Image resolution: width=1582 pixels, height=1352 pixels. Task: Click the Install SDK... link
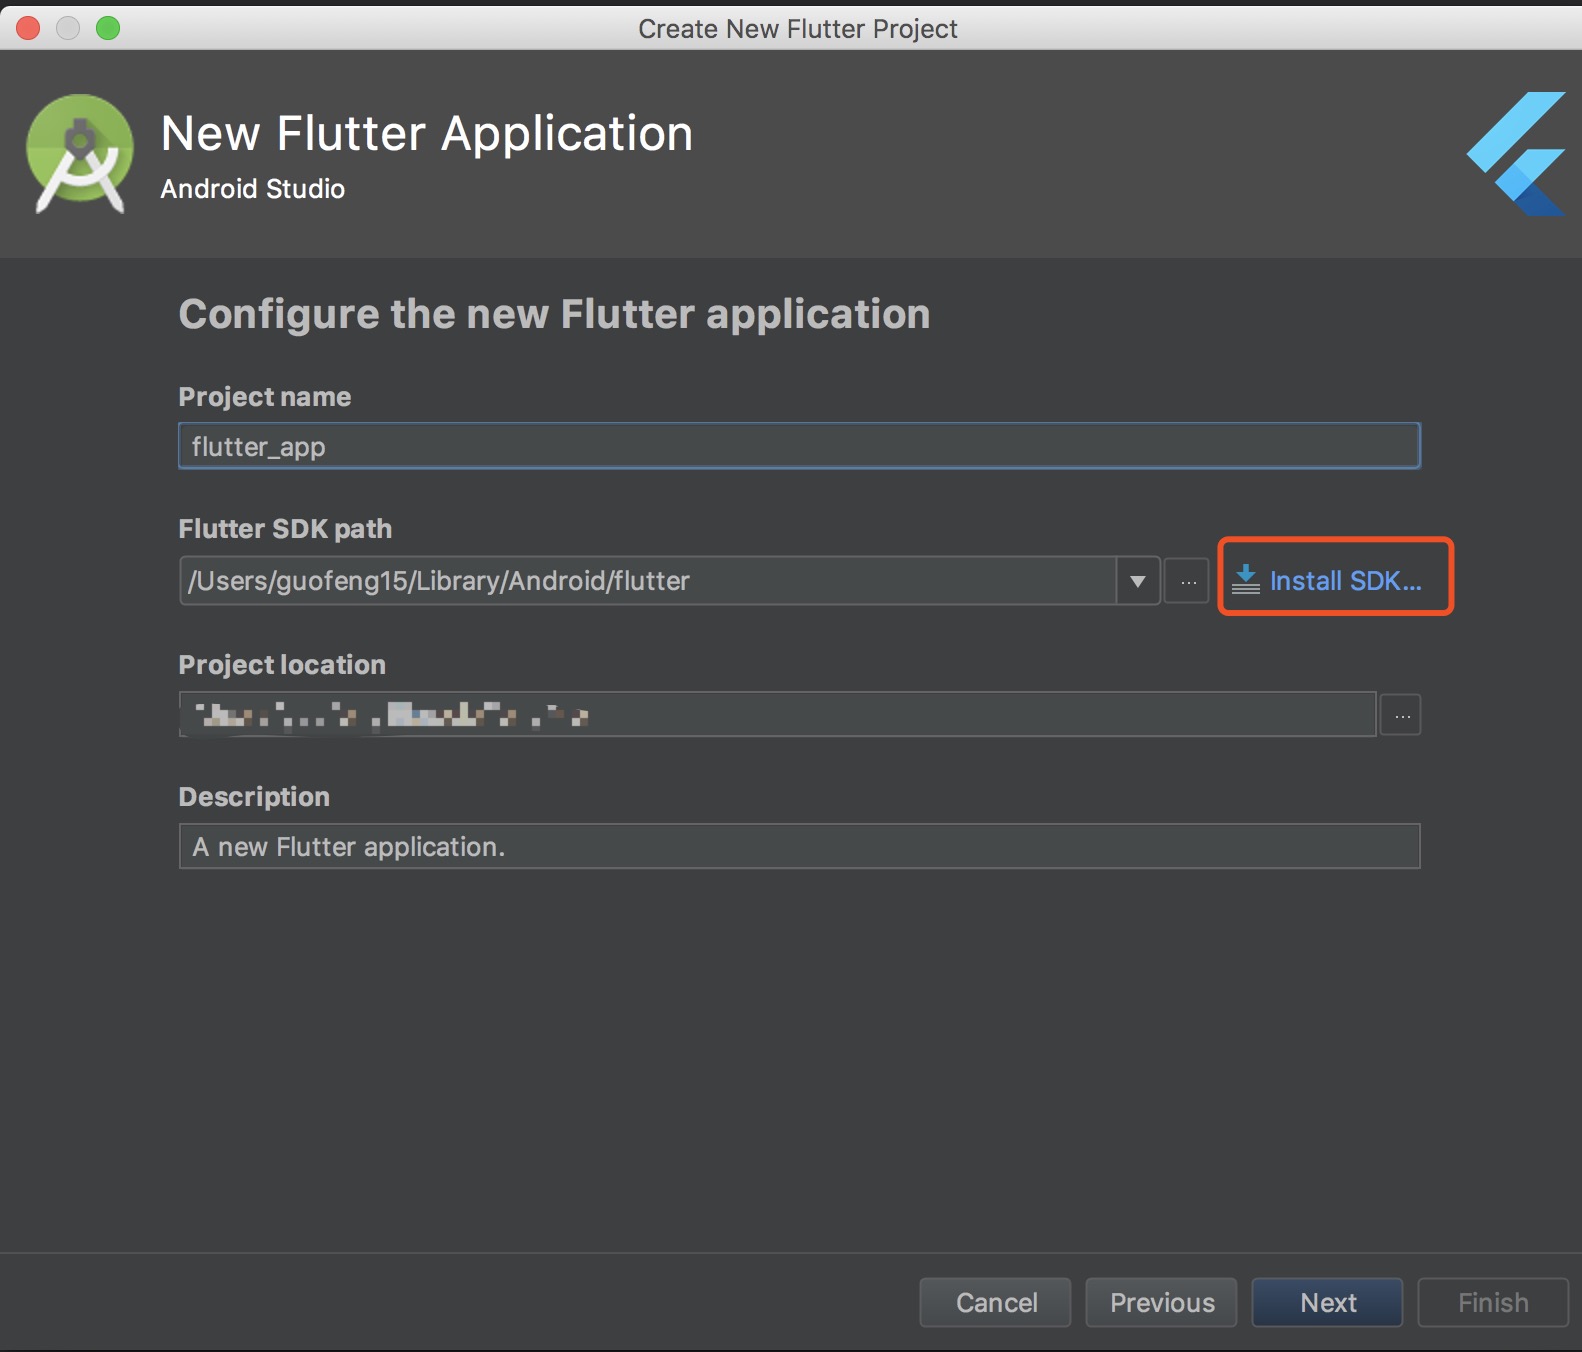(1345, 581)
